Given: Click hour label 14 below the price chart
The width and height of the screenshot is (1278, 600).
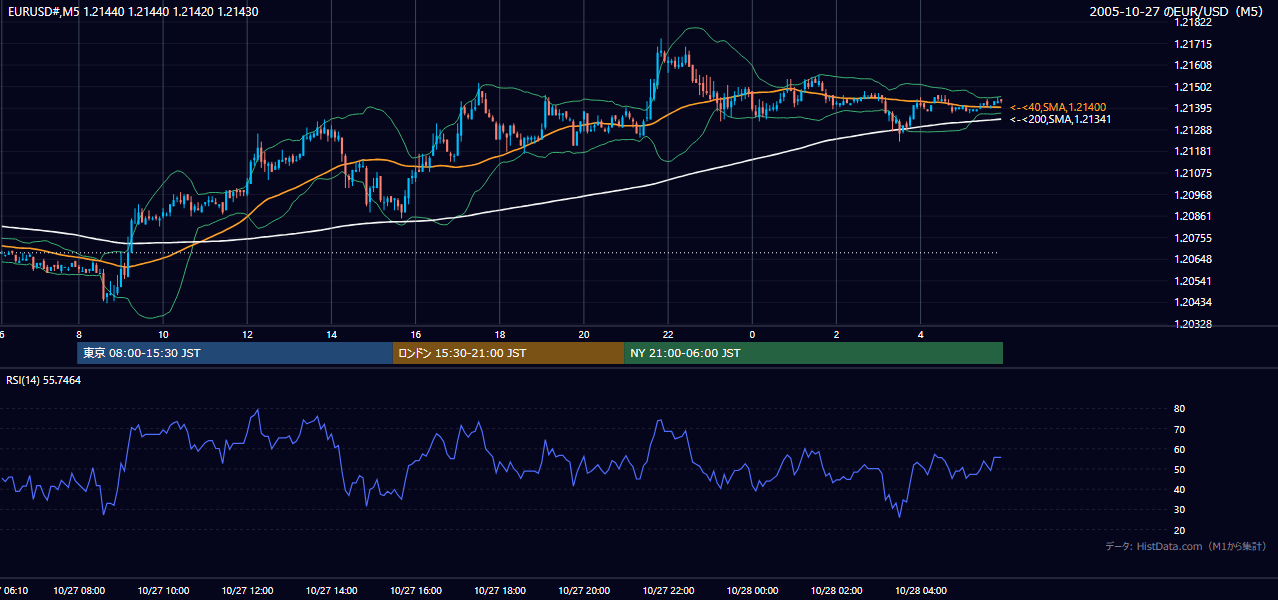Looking at the screenshot, I should (x=331, y=335).
